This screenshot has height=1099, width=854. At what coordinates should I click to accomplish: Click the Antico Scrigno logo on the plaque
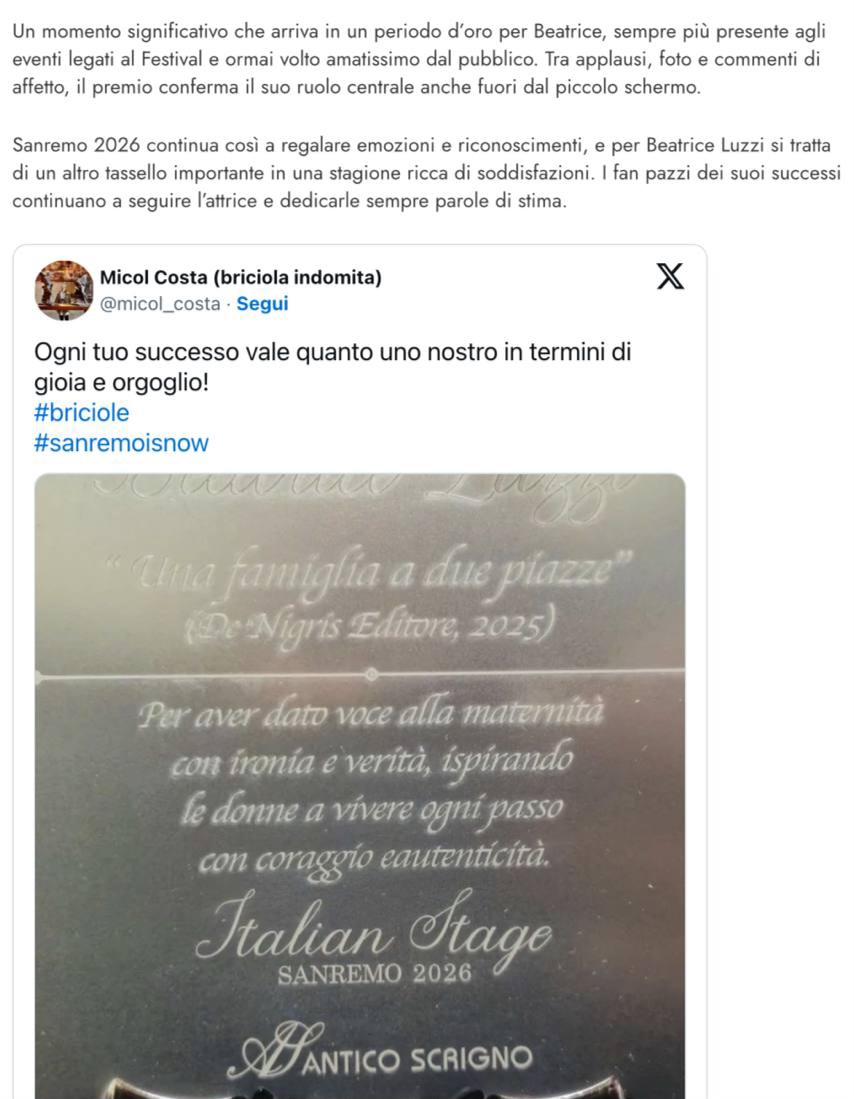[x=379, y=1052]
